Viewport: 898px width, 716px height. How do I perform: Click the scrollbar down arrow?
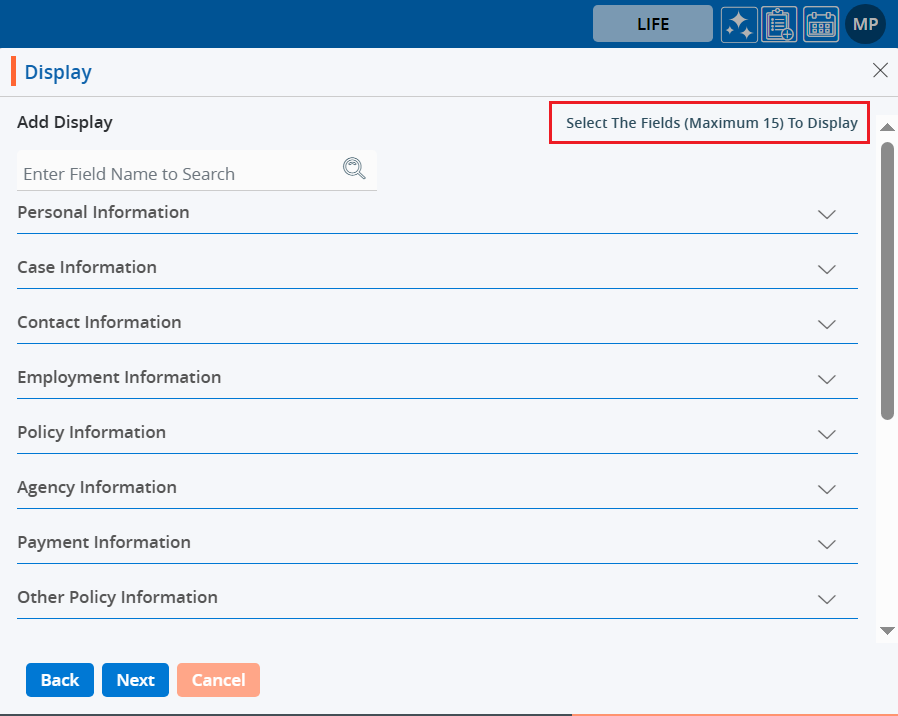point(887,630)
